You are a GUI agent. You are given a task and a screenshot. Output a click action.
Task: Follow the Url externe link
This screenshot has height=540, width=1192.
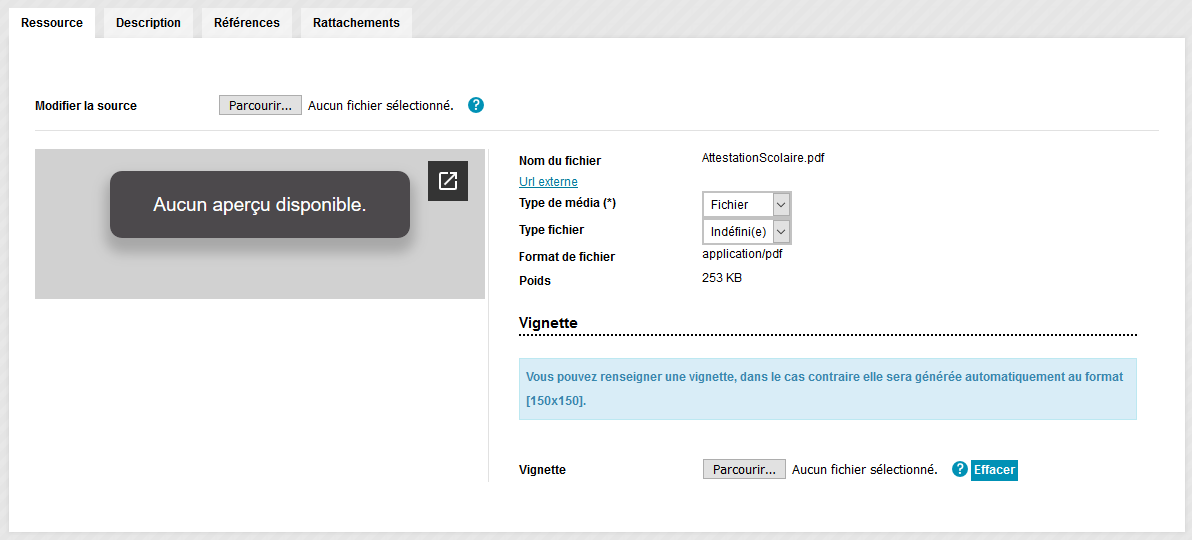548,181
